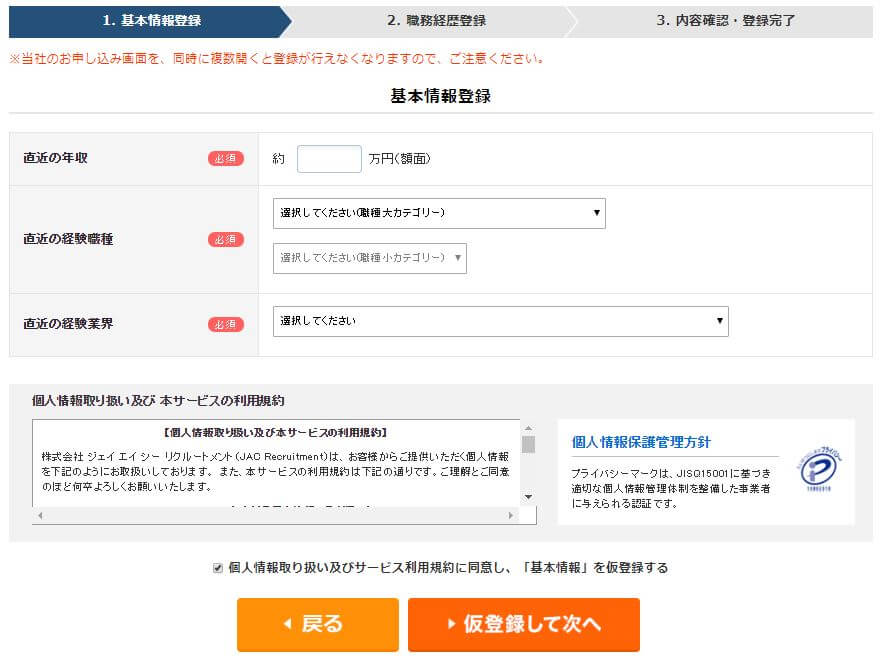This screenshot has height=663, width=883.
Task: Click the red multi-window warning notice text
Action: [x=277, y=59]
